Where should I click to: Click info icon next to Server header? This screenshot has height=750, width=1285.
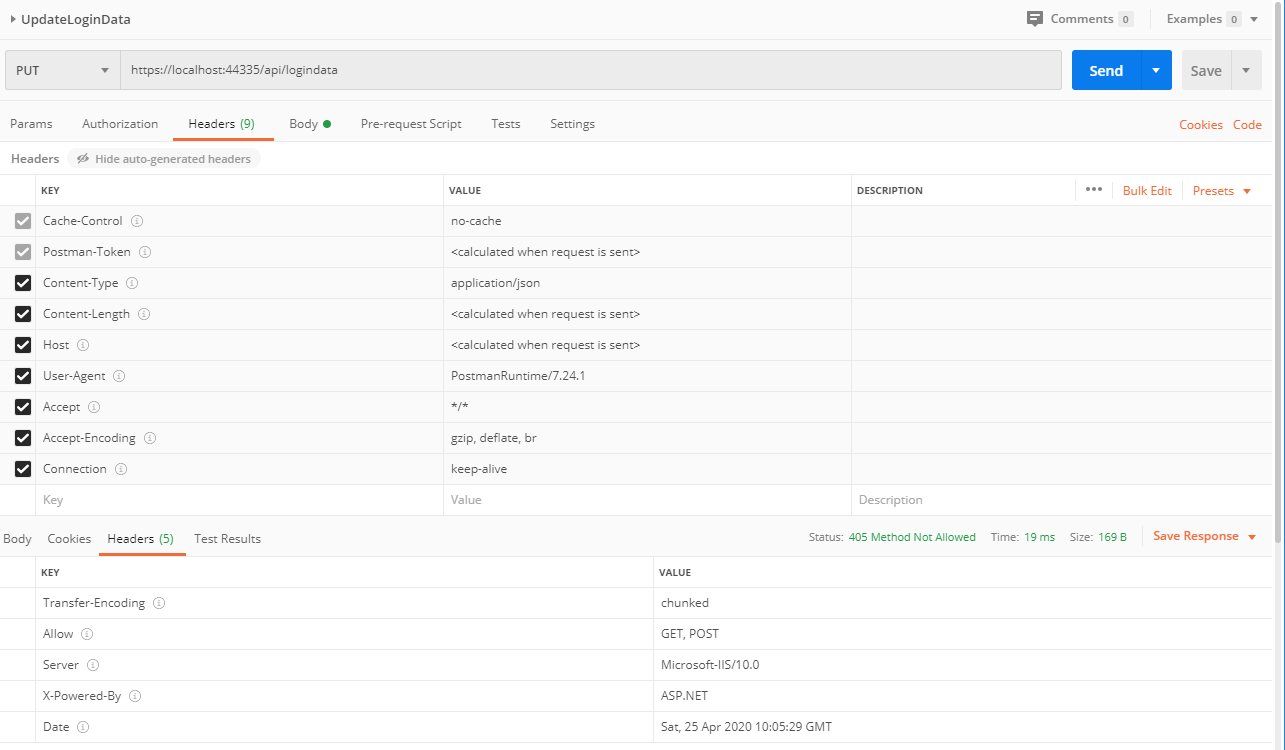93,665
